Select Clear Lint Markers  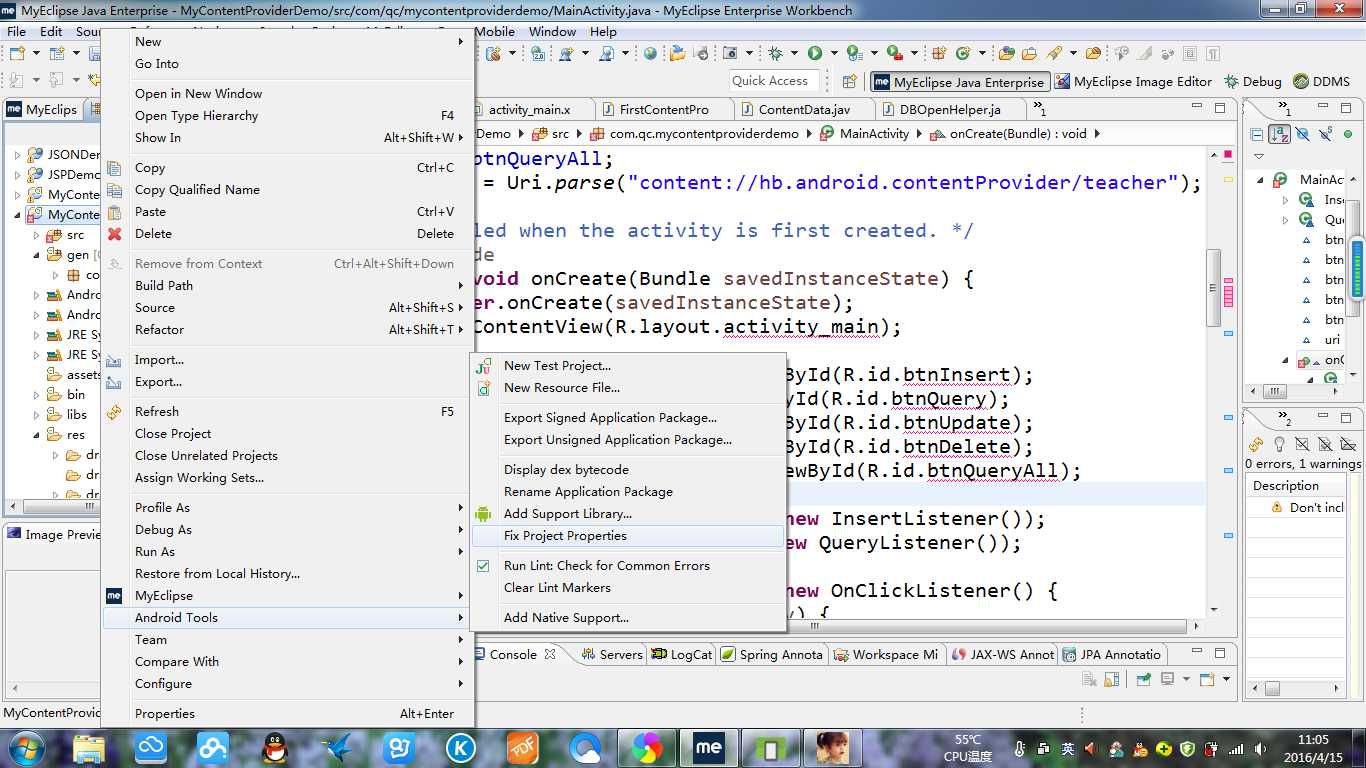coord(628,588)
